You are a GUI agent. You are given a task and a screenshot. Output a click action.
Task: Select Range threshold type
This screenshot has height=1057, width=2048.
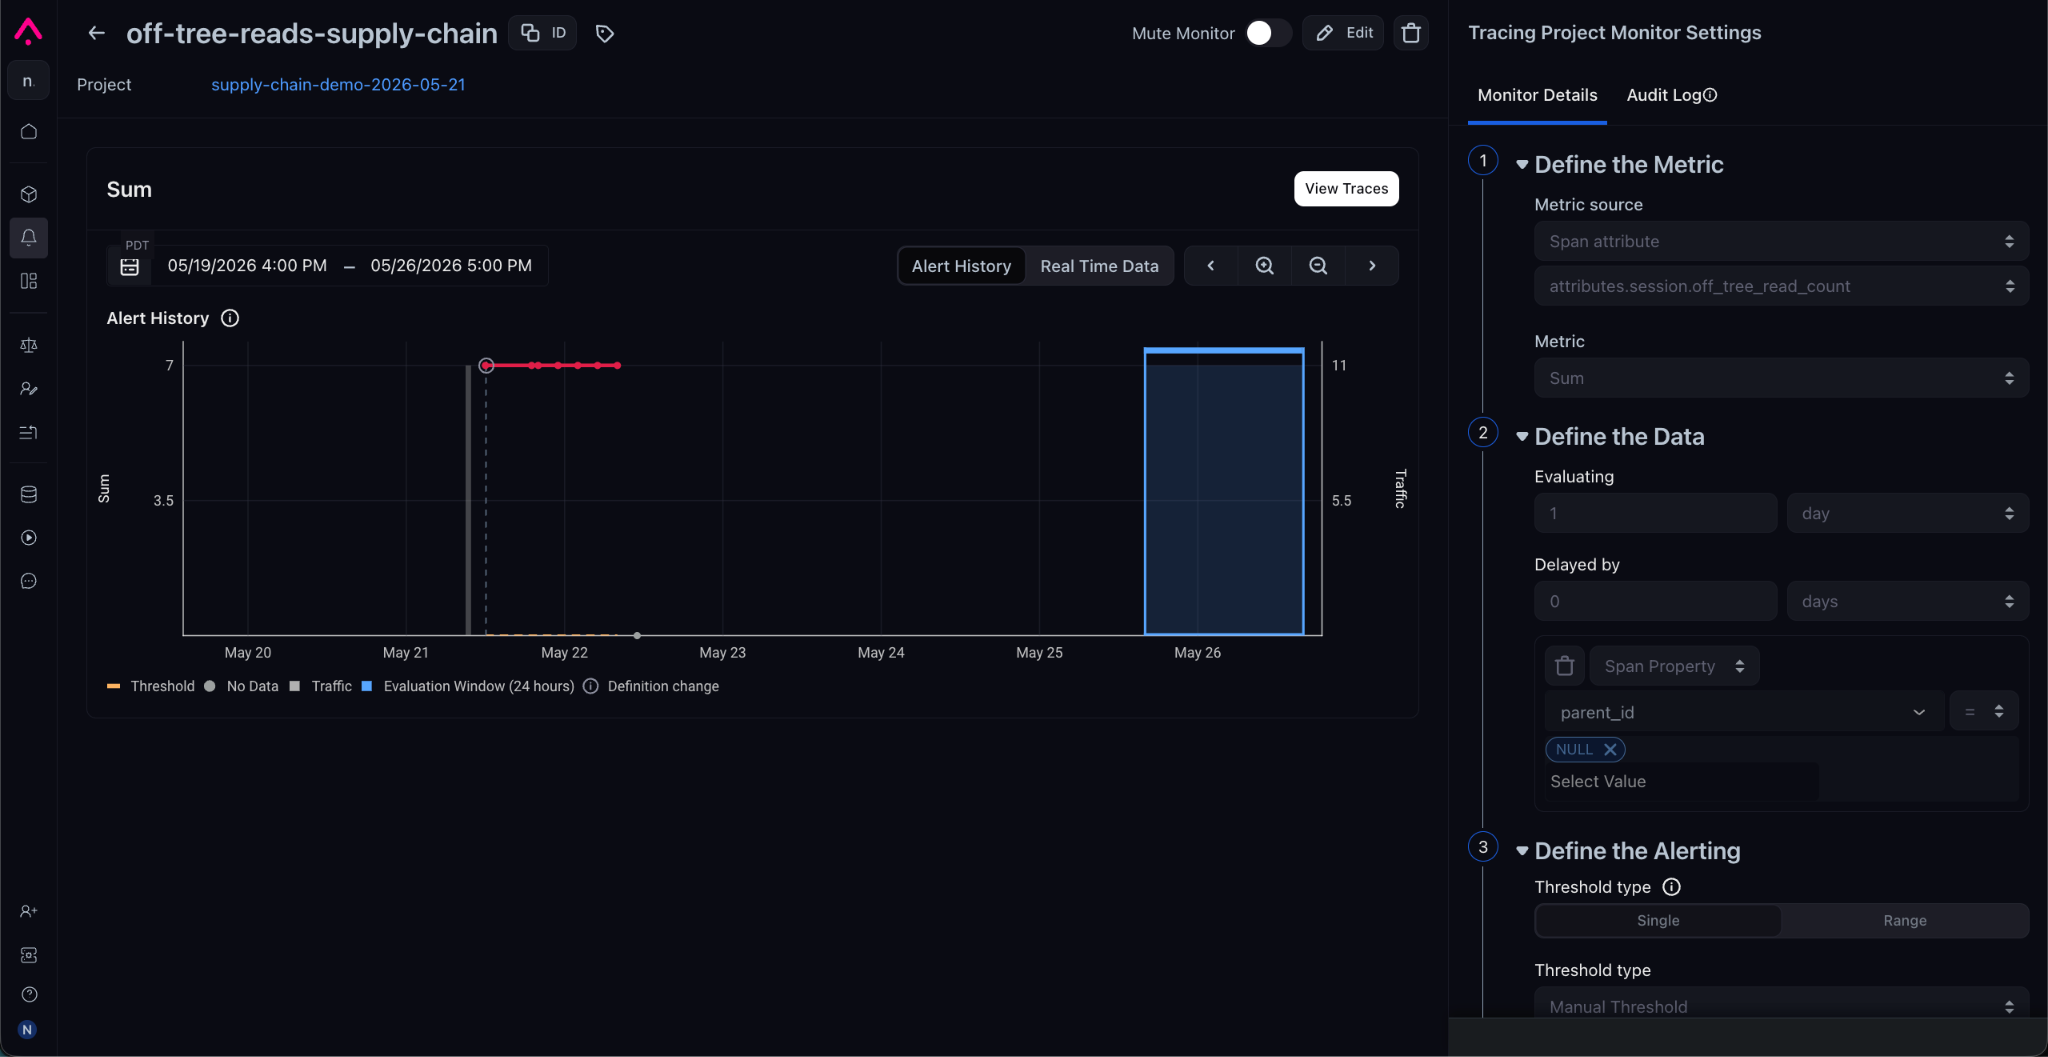1904,921
